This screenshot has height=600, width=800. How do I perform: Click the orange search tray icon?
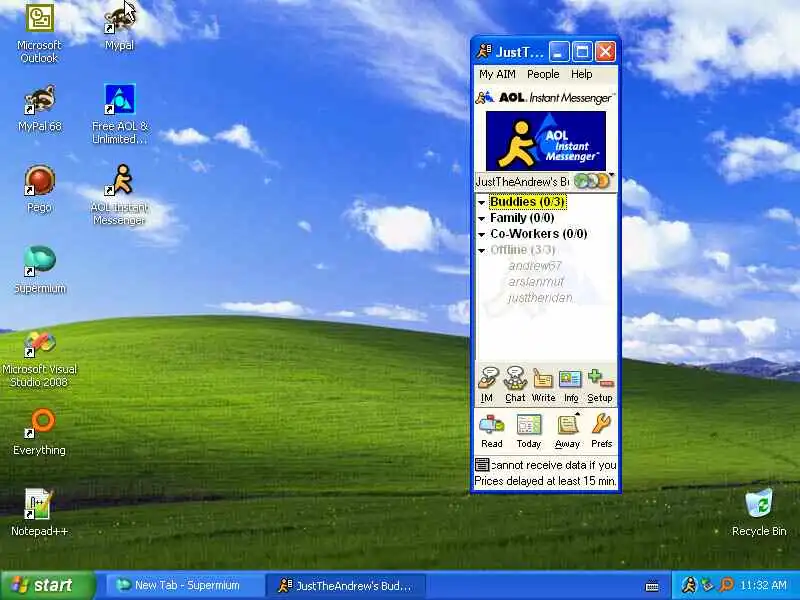pos(727,585)
